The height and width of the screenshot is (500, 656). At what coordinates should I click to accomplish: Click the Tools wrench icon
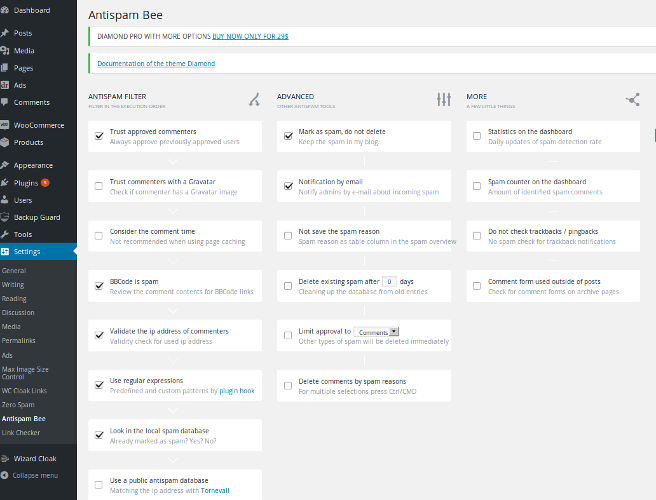click(x=5, y=234)
